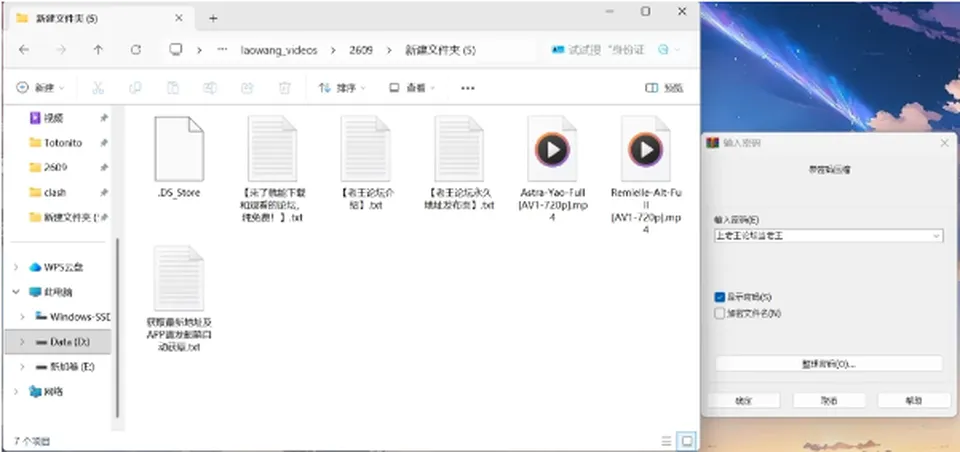Switch to large icons view icon
Screen dimensions: 960x452
click(686, 440)
